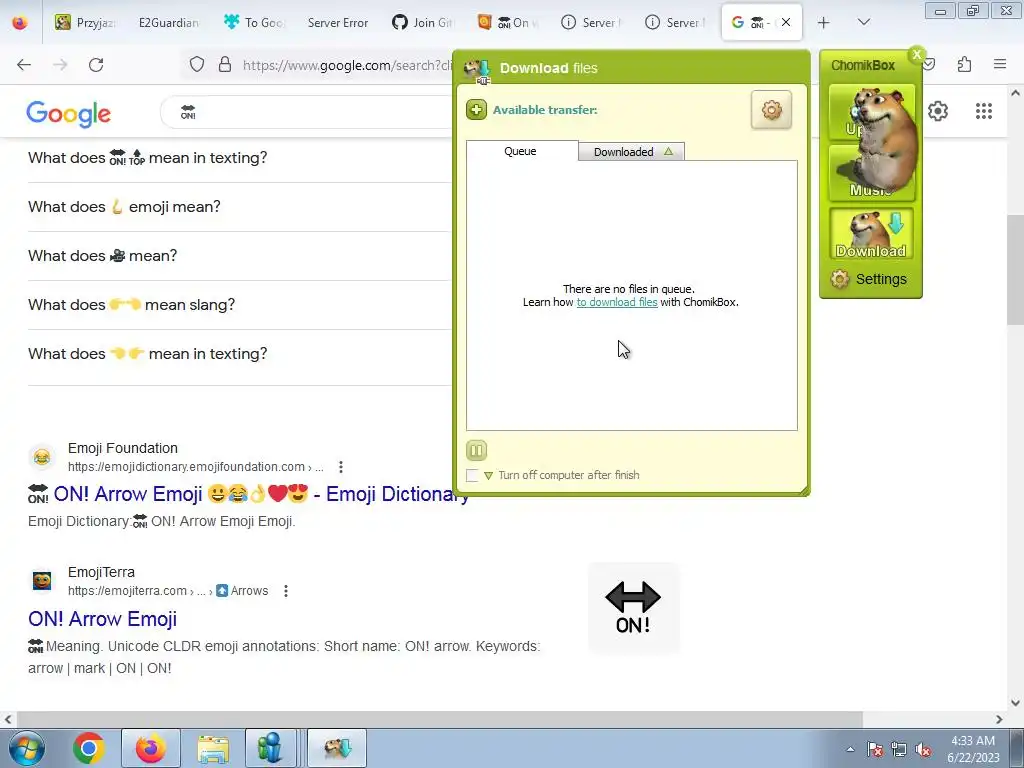Image resolution: width=1024 pixels, height=768 pixels.
Task: Open the Windows Start menu
Action: coord(26,748)
